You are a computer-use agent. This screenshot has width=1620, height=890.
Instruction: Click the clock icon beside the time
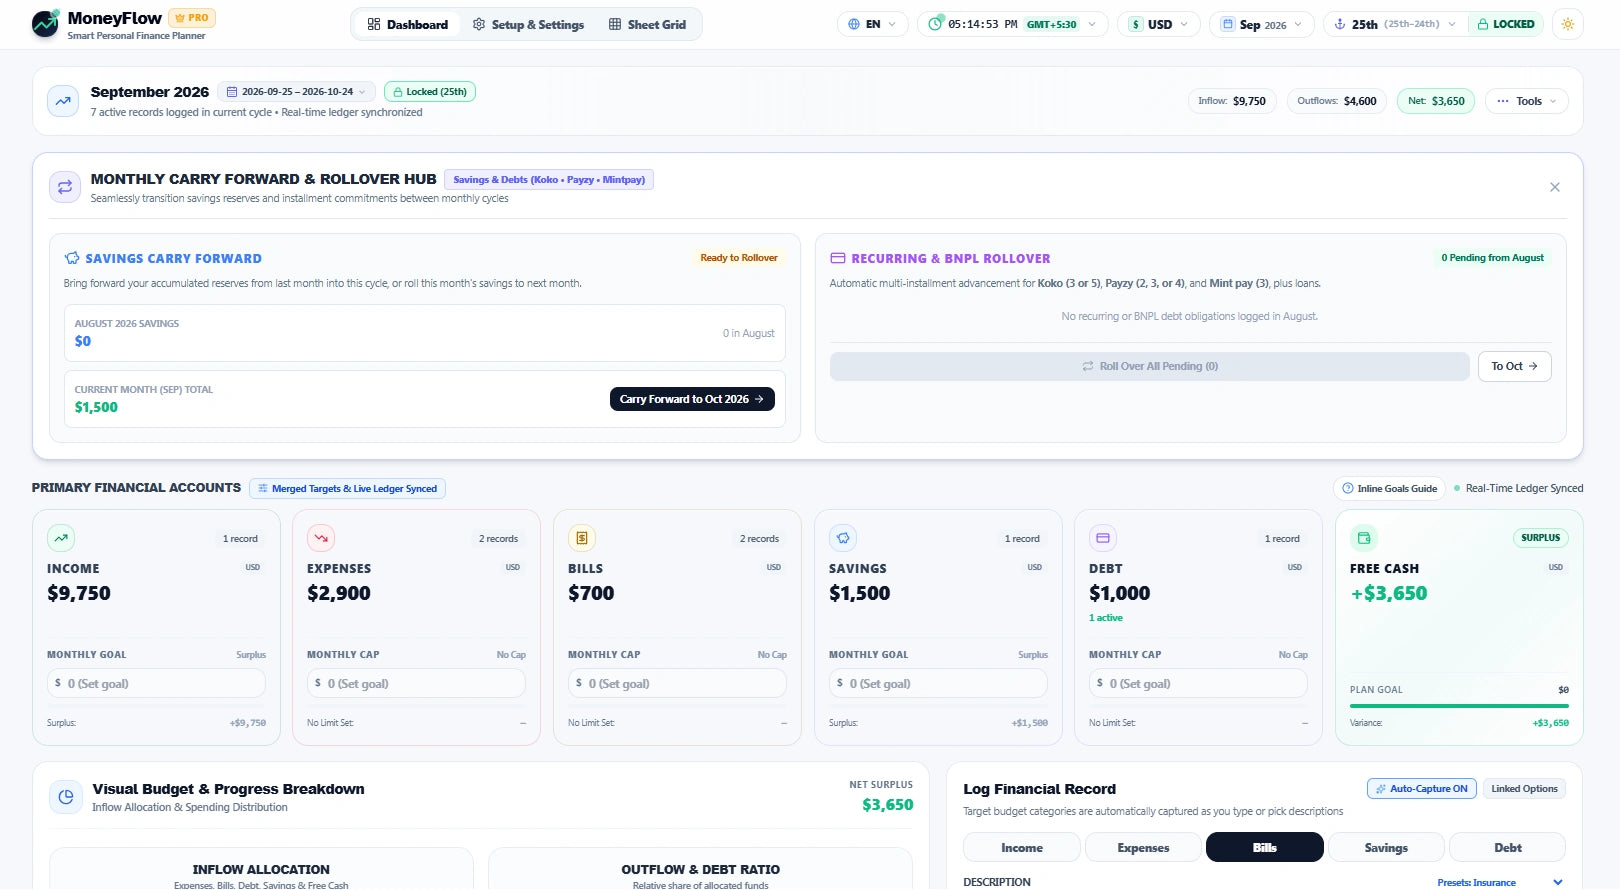point(935,24)
